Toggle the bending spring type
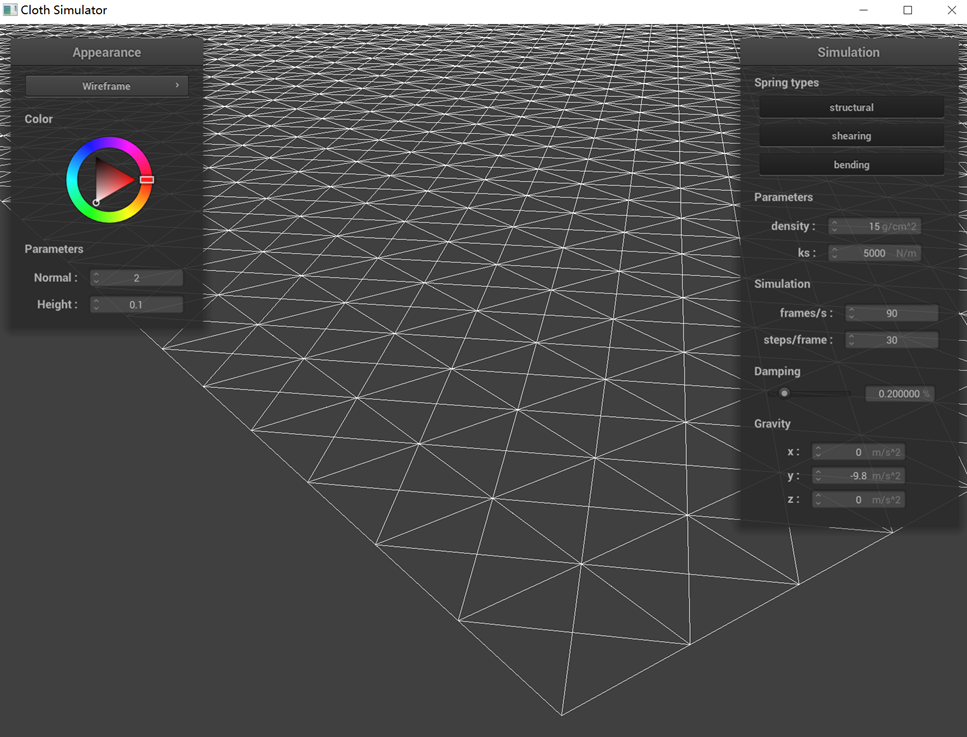The image size is (967, 737). (x=851, y=164)
